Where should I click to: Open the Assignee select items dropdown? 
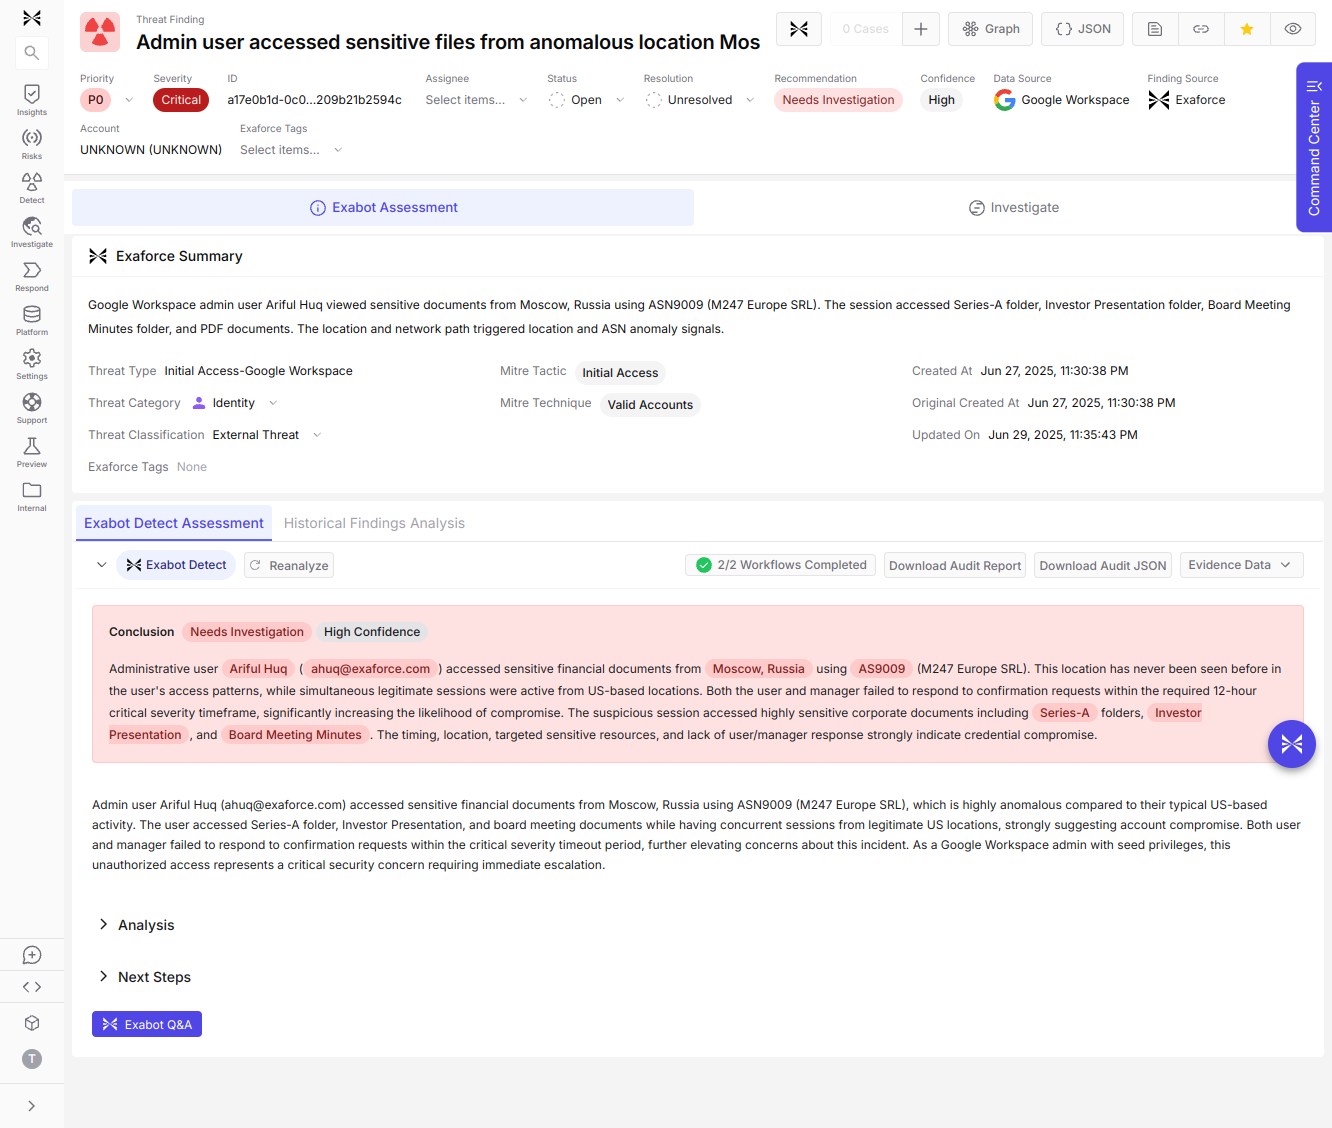point(476,100)
